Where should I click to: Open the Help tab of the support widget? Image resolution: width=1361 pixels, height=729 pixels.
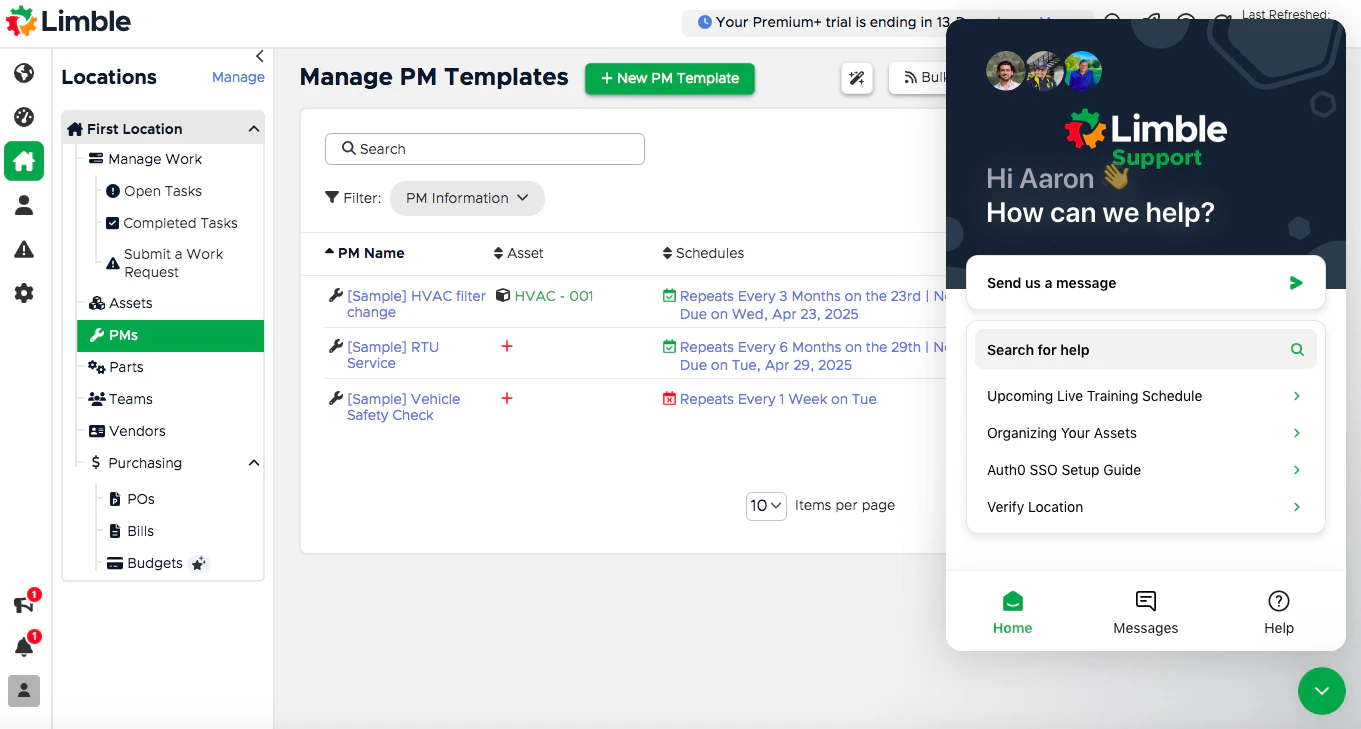[x=1278, y=611]
